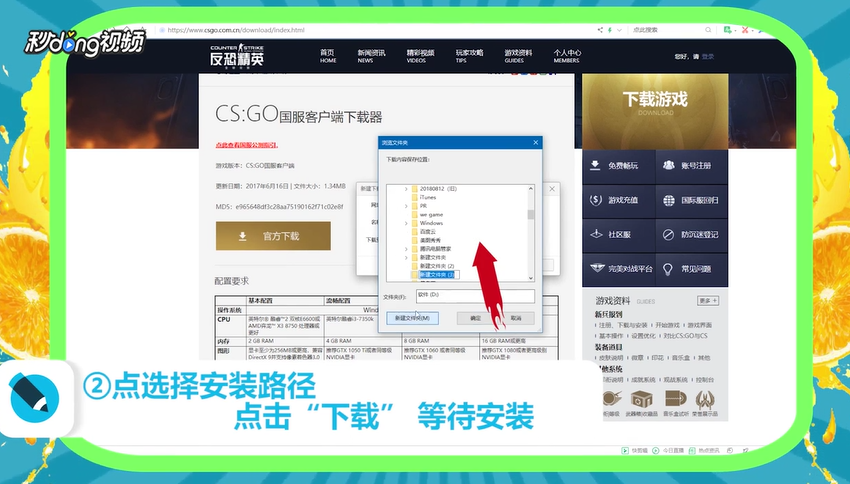Click the 今日直播 status bar item
This screenshot has width=850, height=484.
(668, 450)
